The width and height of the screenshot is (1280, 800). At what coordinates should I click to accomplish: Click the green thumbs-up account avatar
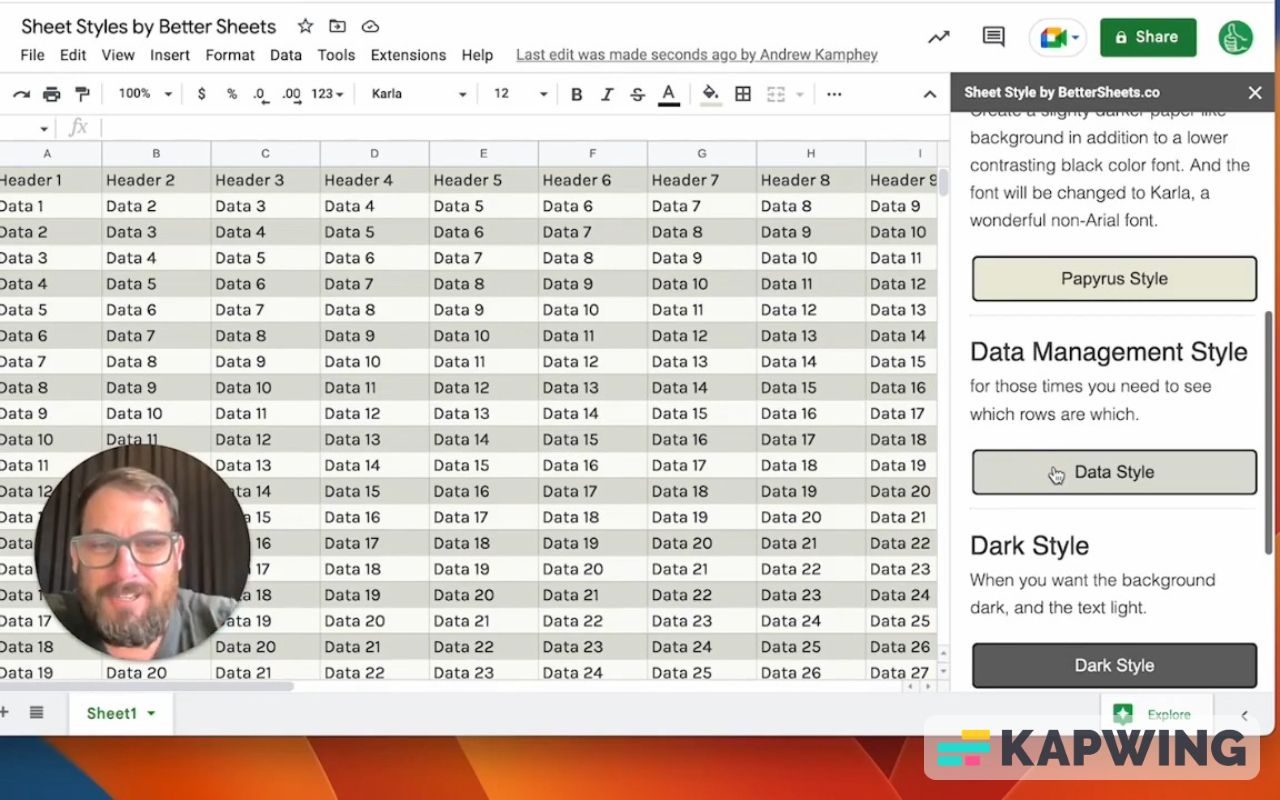tap(1236, 37)
